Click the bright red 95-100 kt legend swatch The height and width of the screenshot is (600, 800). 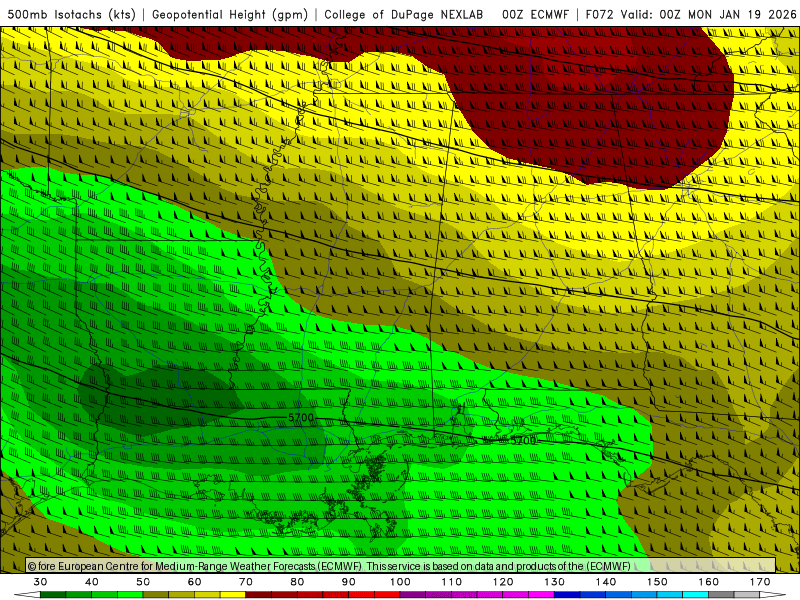tap(387, 595)
